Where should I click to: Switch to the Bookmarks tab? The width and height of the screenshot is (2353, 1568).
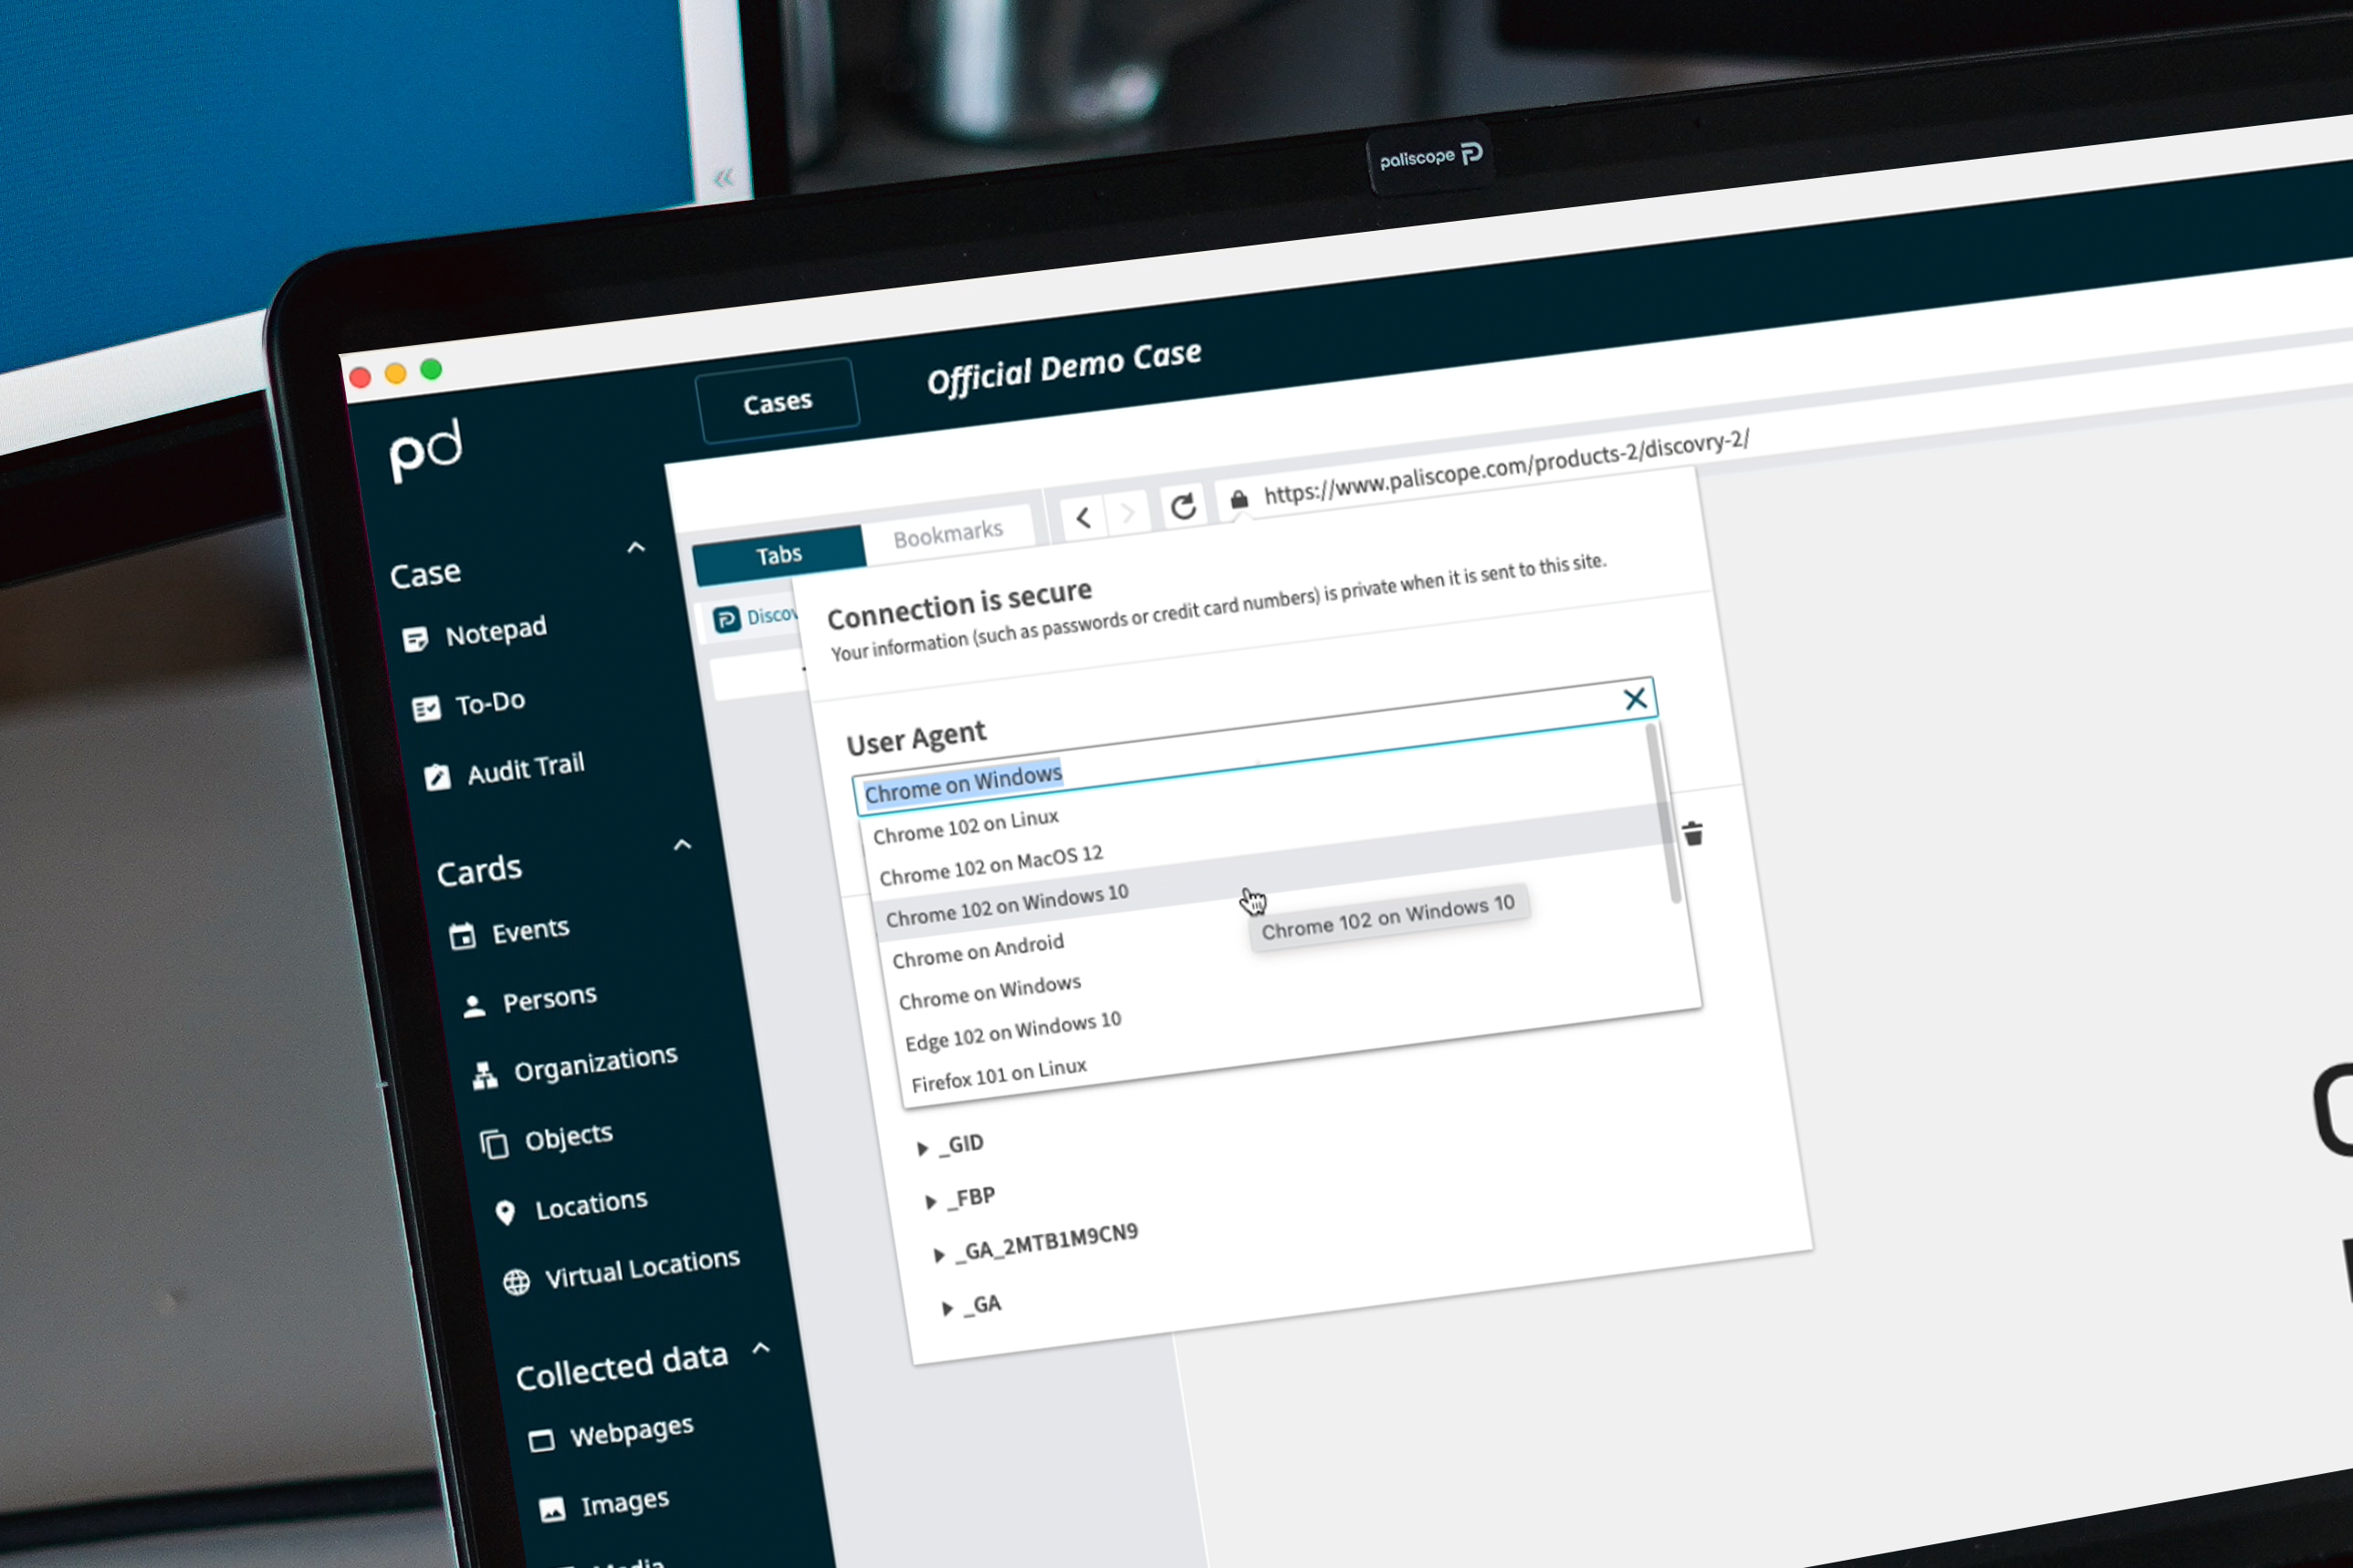point(947,534)
